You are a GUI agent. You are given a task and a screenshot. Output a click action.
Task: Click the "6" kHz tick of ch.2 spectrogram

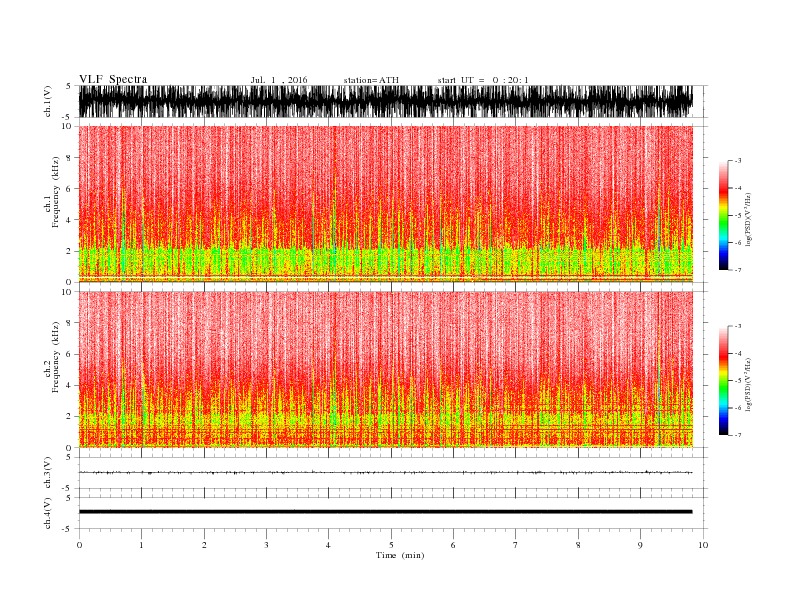point(70,354)
